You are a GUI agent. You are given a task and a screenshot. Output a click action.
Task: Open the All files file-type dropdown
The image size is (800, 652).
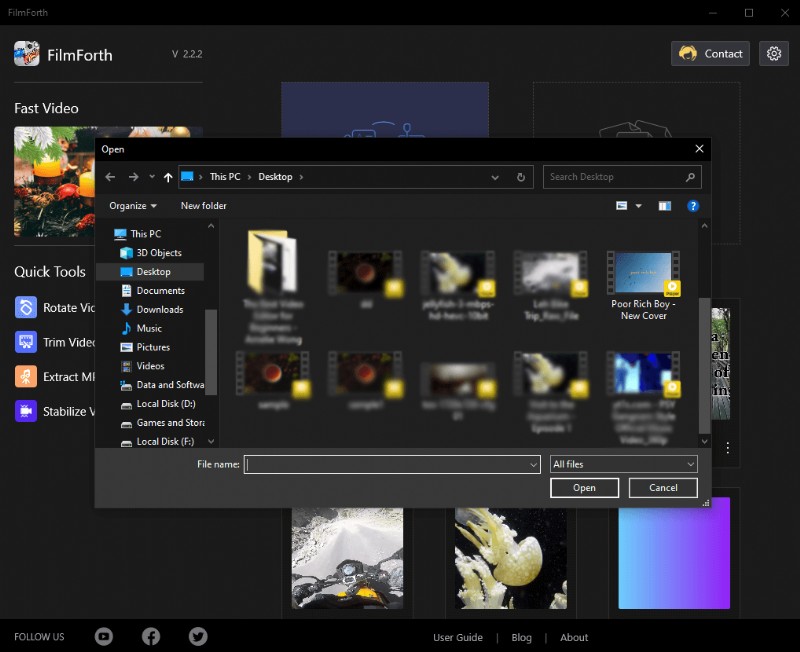[x=622, y=464]
